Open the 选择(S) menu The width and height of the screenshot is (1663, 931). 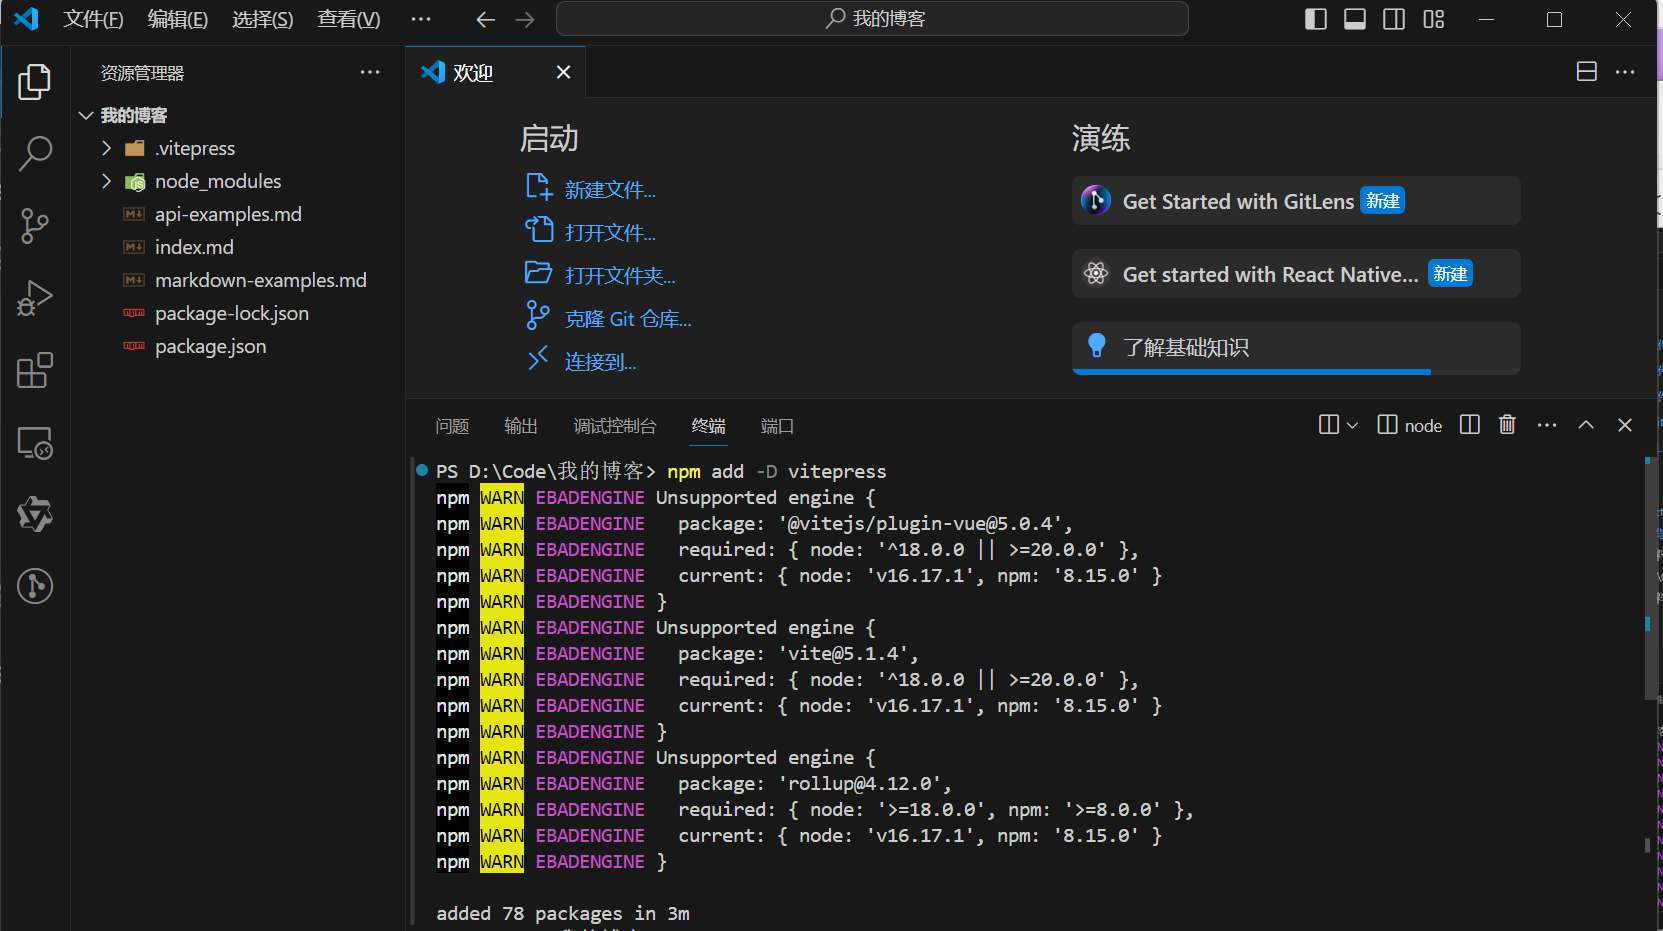pos(262,19)
